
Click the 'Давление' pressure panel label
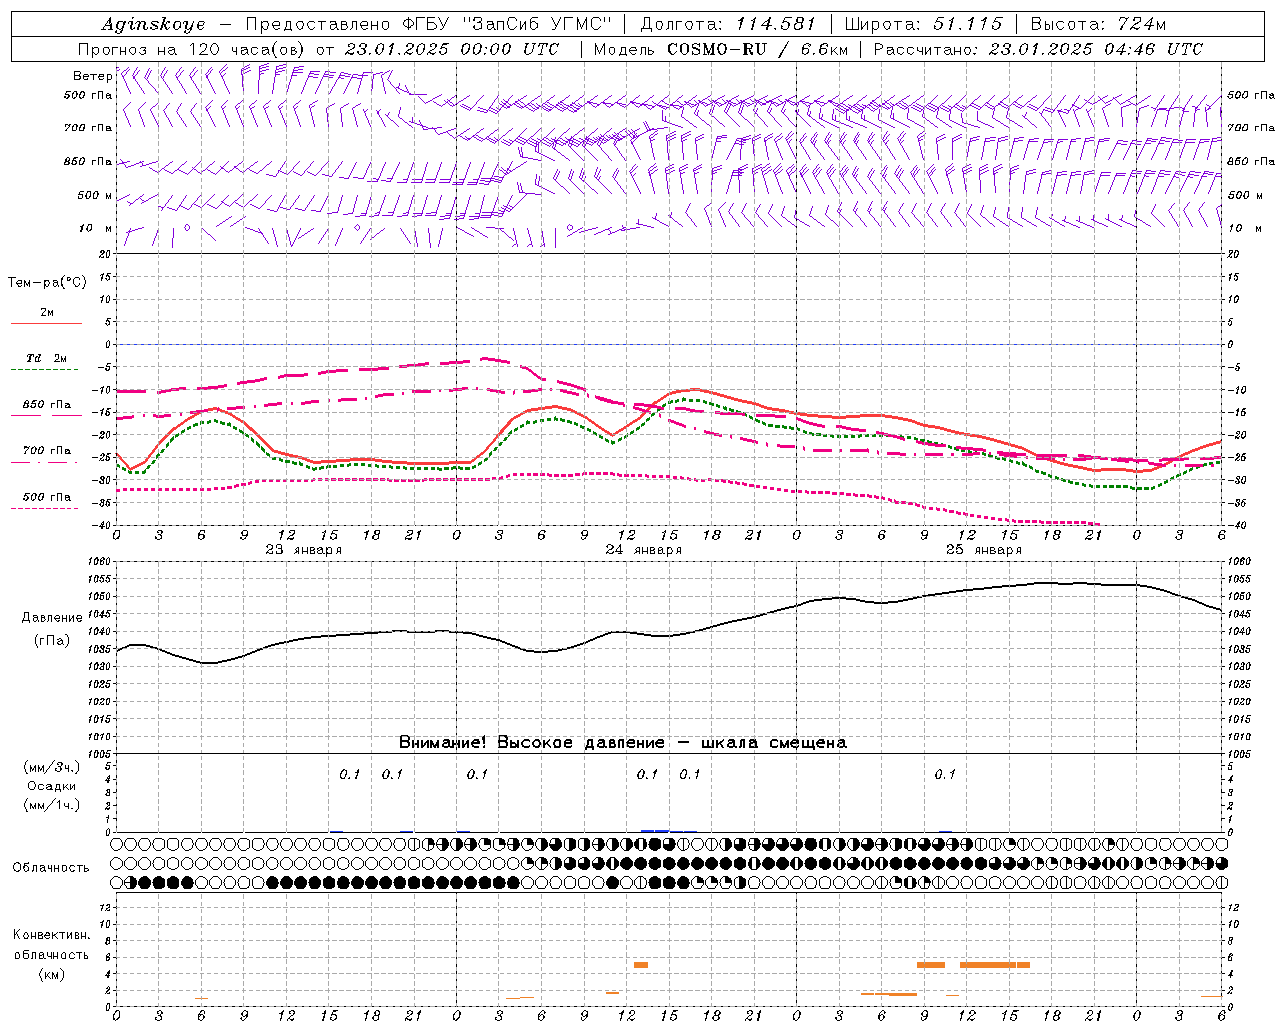point(52,618)
